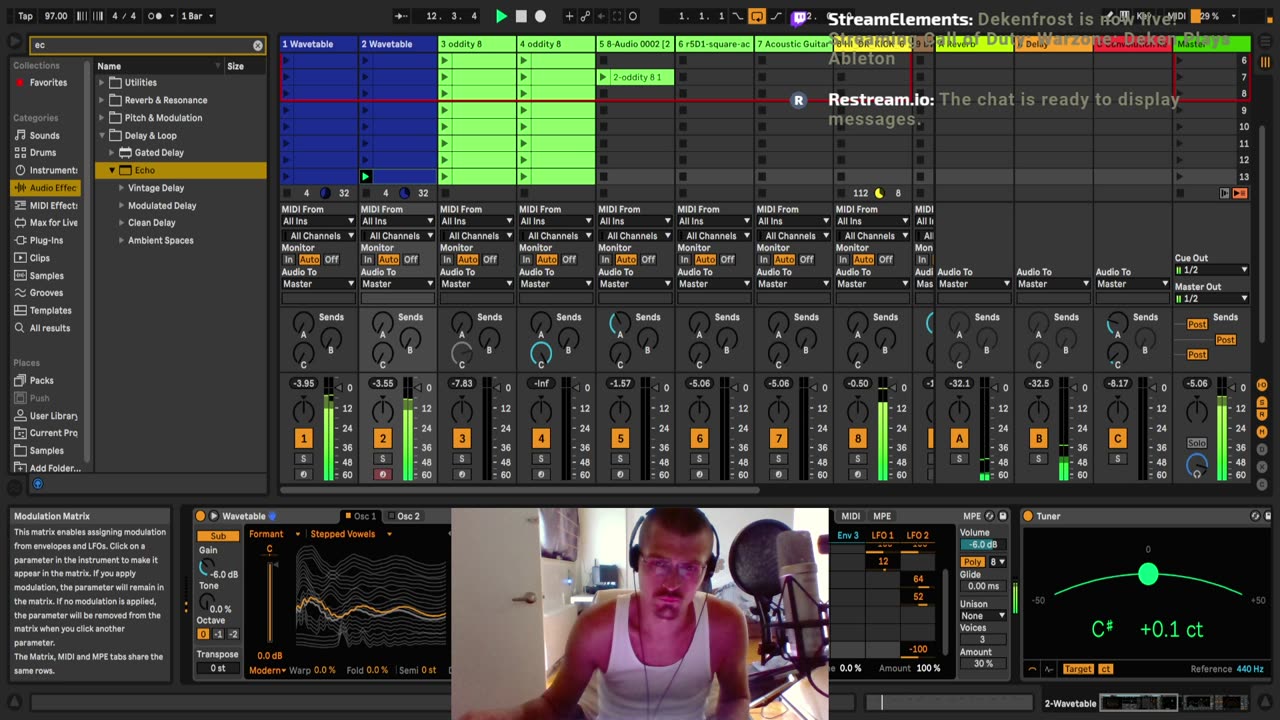Clear the browser search field
This screenshot has width=1280, height=720.
(x=257, y=45)
